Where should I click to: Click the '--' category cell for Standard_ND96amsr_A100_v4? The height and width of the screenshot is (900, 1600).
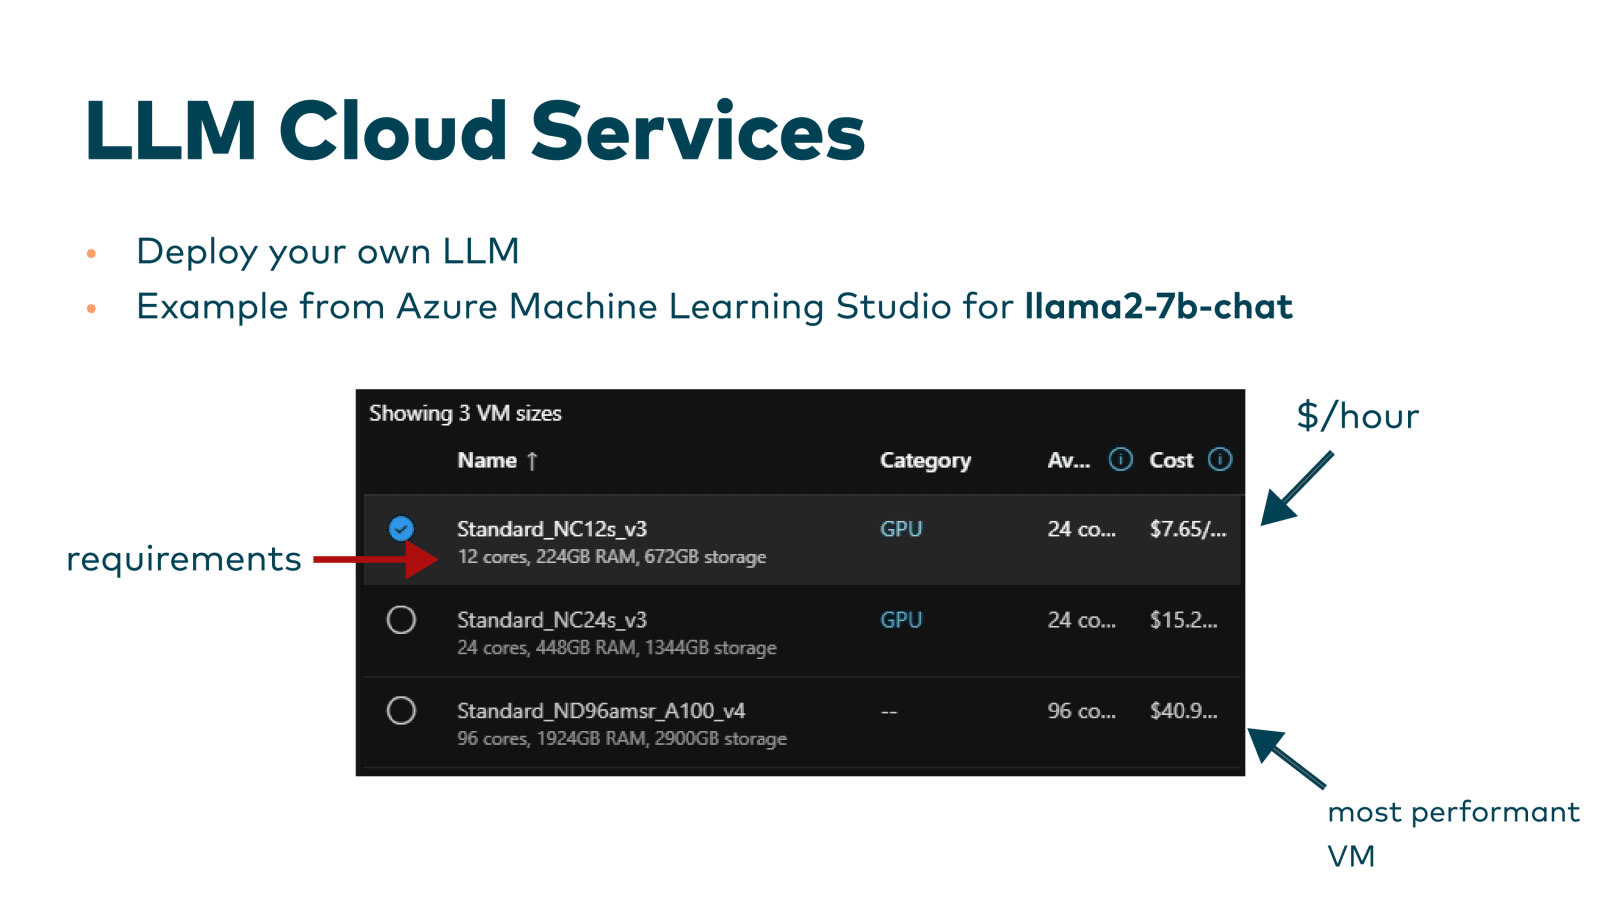(889, 712)
